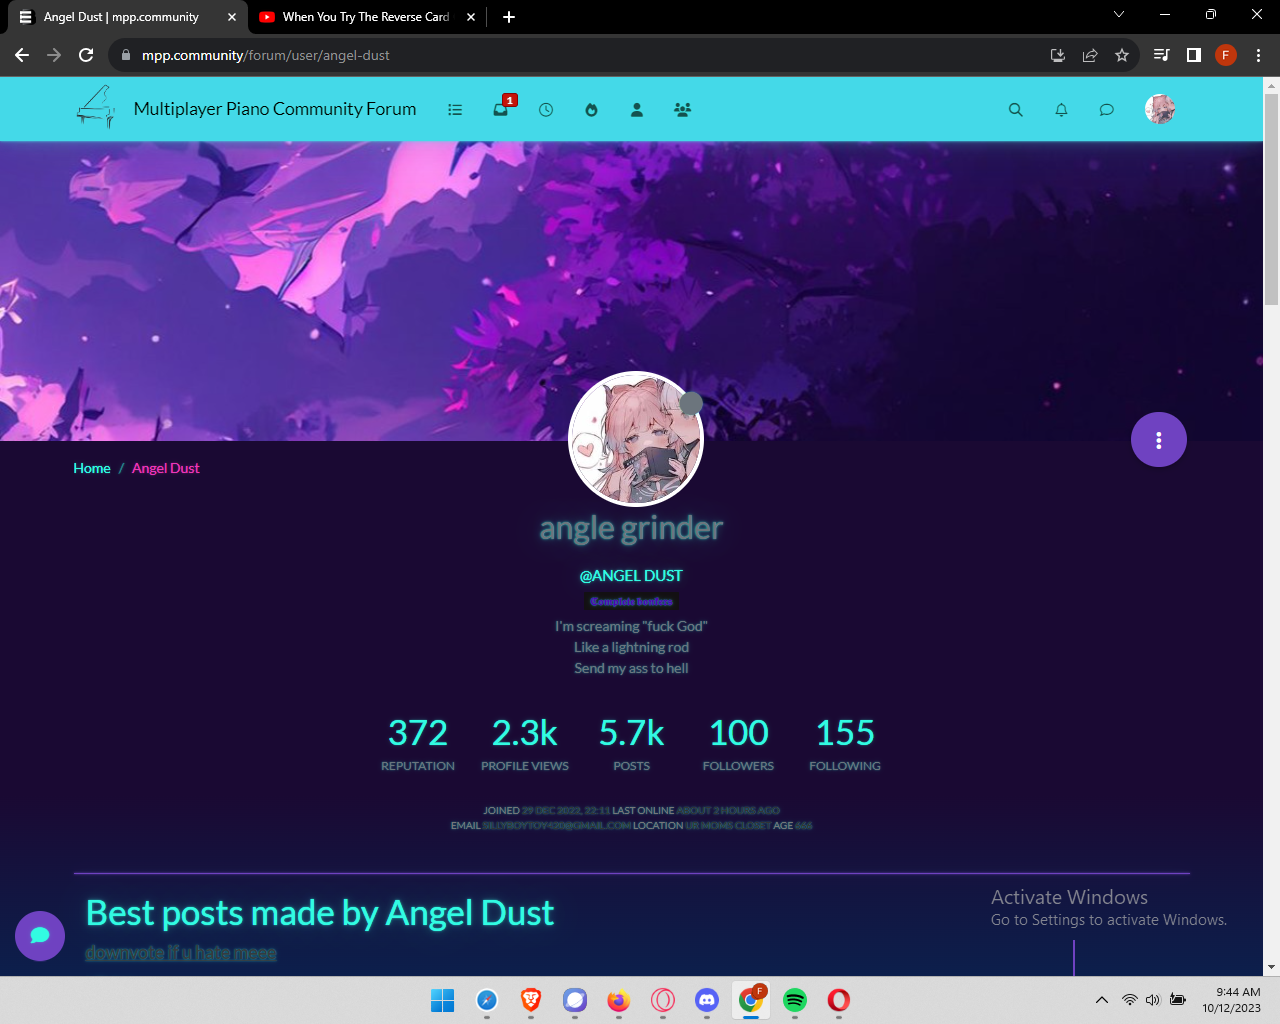Screen dimensions: 1280x1024
Task: Share this page using the share icon
Action: pyautogui.click(x=1090, y=55)
